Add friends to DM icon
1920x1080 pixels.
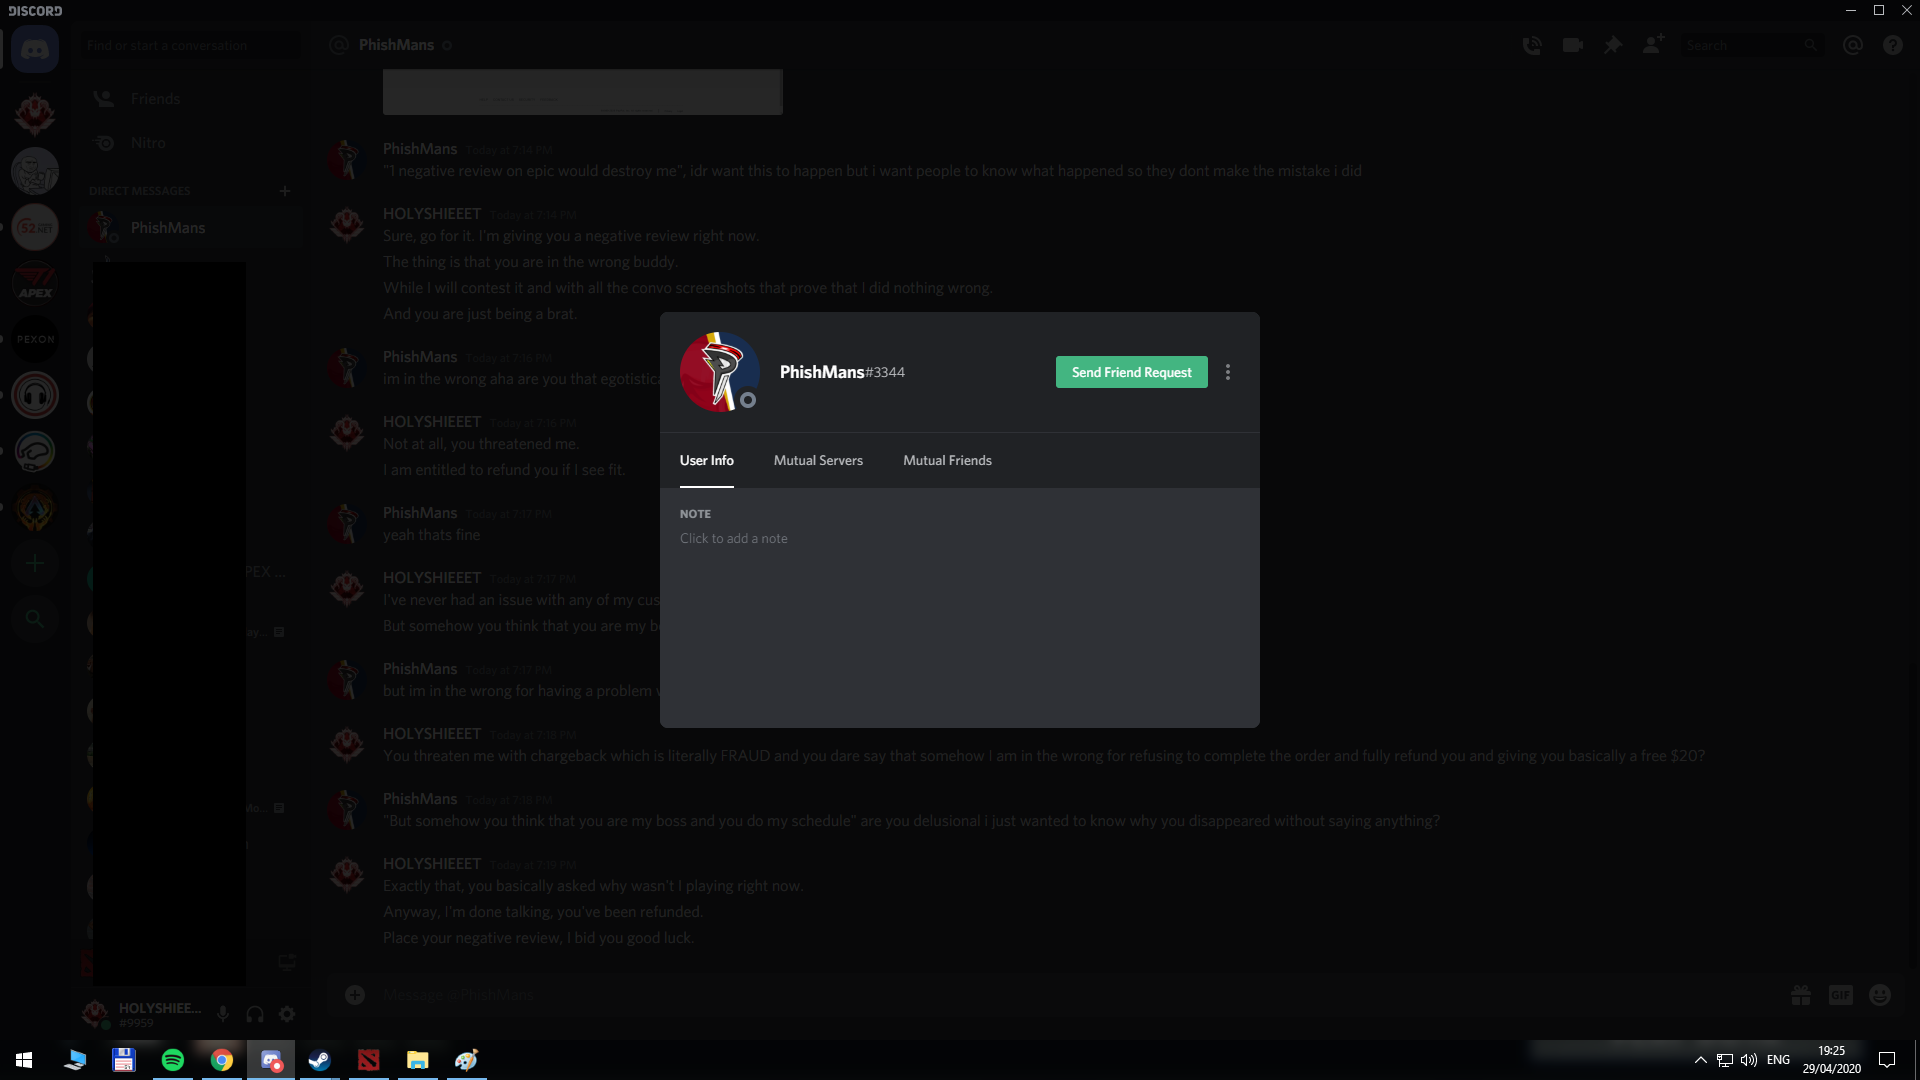(1653, 45)
